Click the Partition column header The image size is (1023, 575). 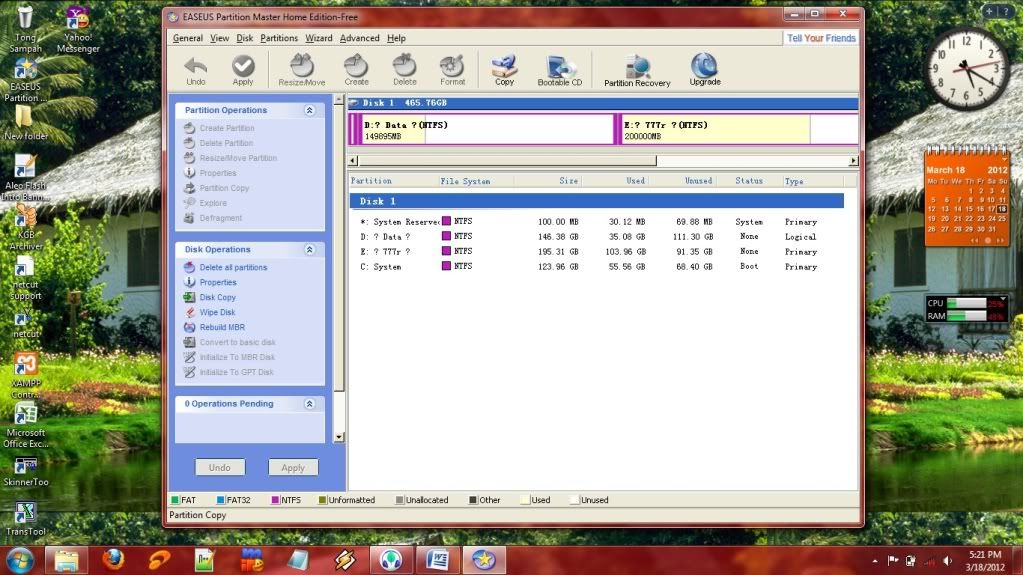tap(371, 181)
